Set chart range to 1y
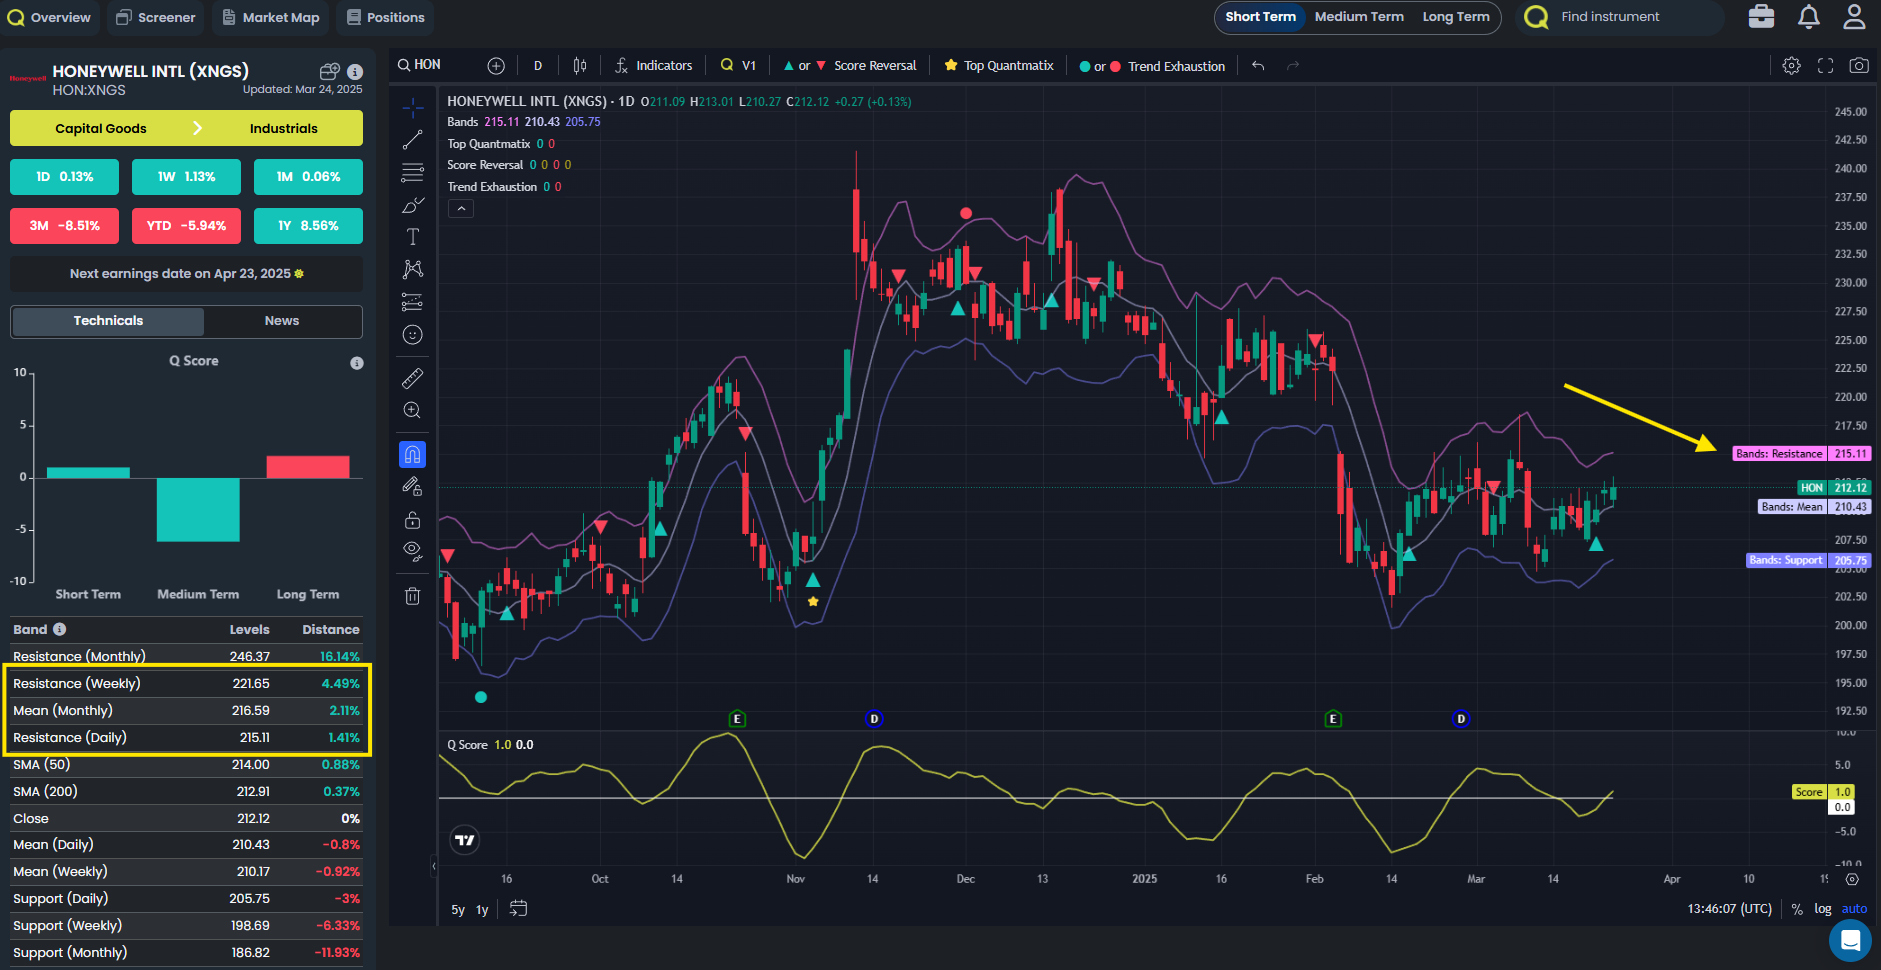 (x=482, y=910)
